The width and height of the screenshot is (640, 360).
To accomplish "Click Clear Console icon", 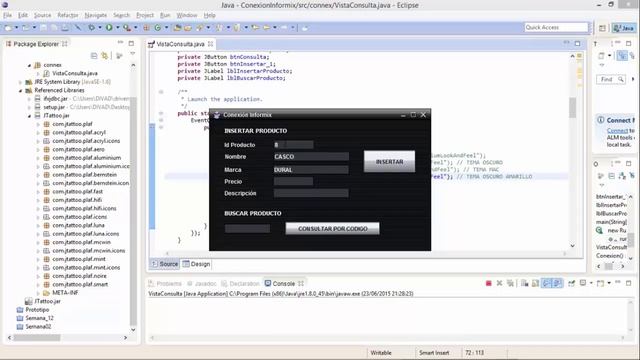I will 524,283.
